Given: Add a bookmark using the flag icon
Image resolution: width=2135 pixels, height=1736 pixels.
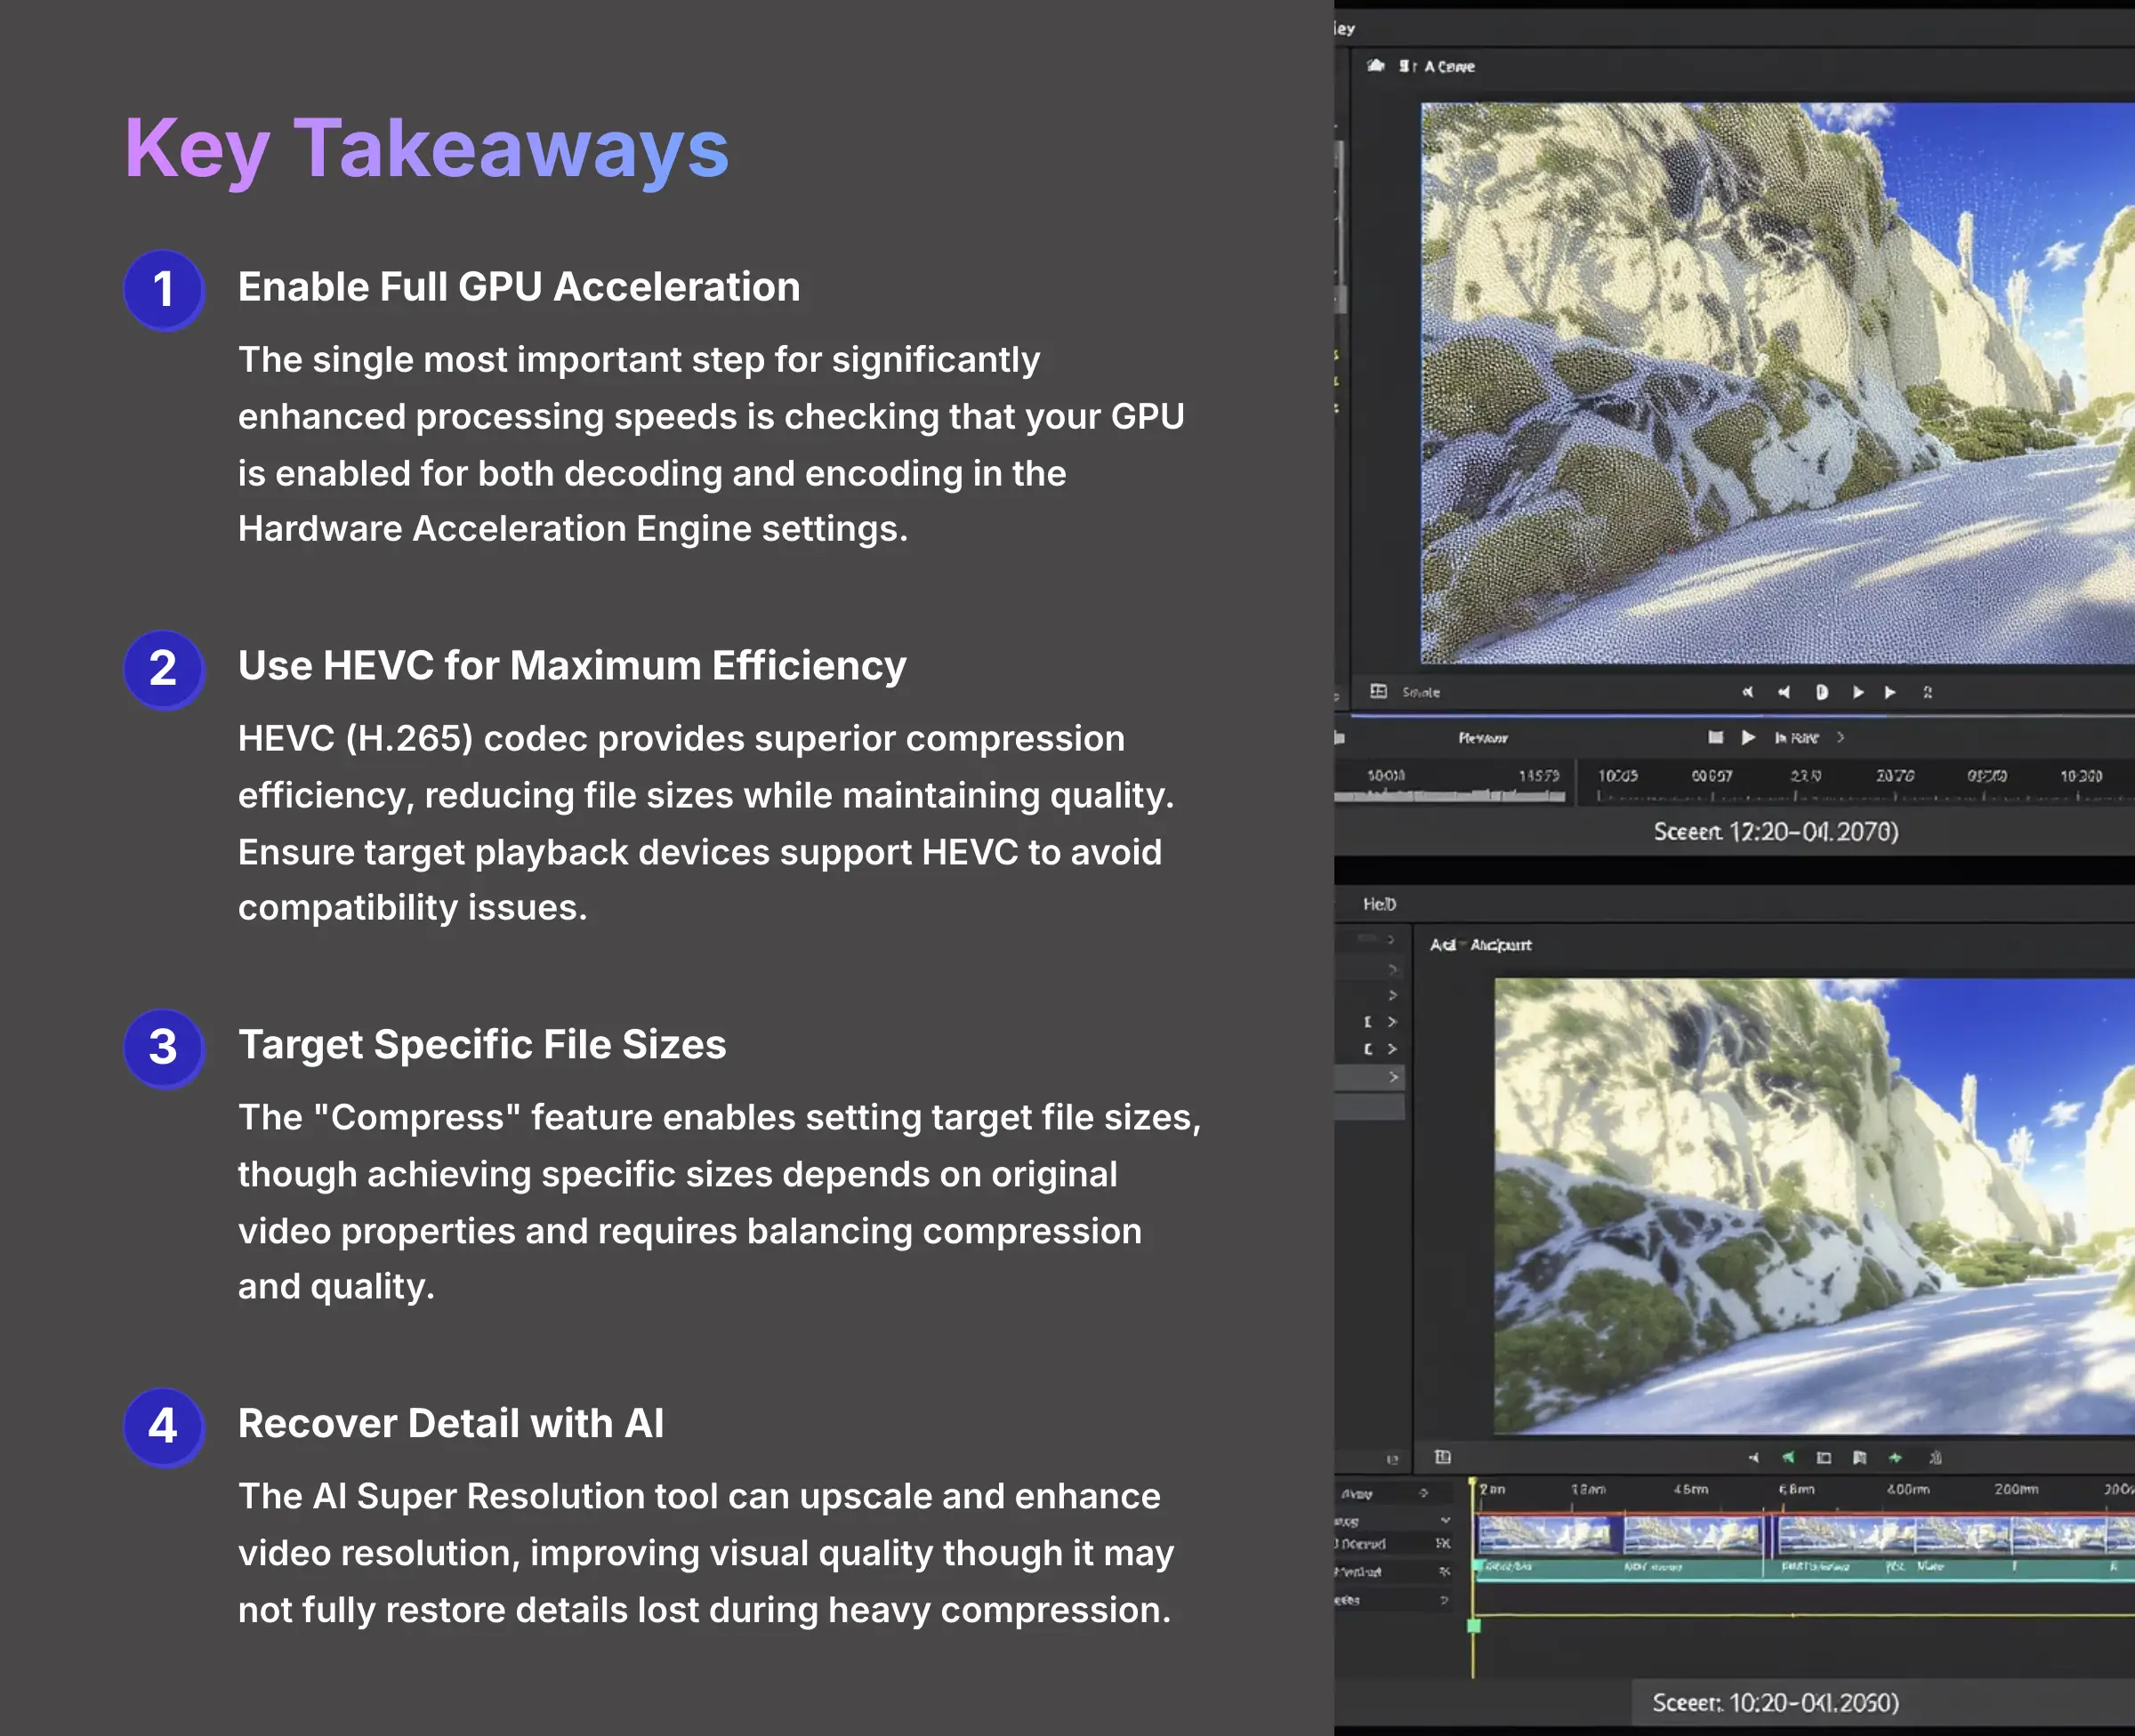Looking at the screenshot, I should pos(1860,1458).
